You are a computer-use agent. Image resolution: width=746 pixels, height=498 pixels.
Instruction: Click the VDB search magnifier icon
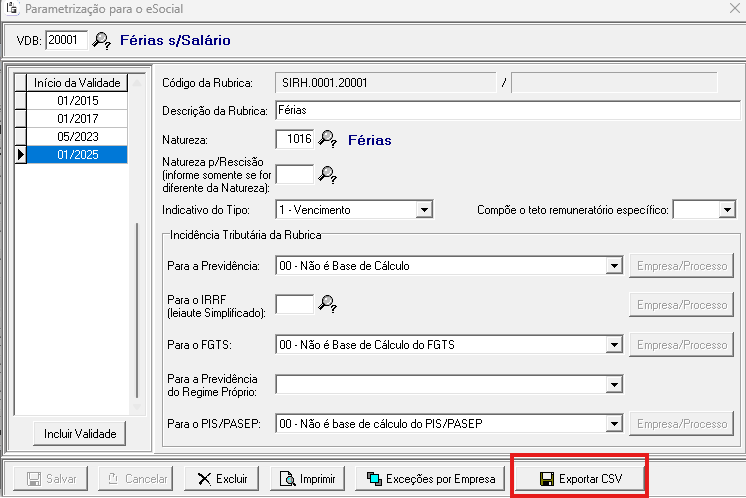pyautogui.click(x=102, y=40)
